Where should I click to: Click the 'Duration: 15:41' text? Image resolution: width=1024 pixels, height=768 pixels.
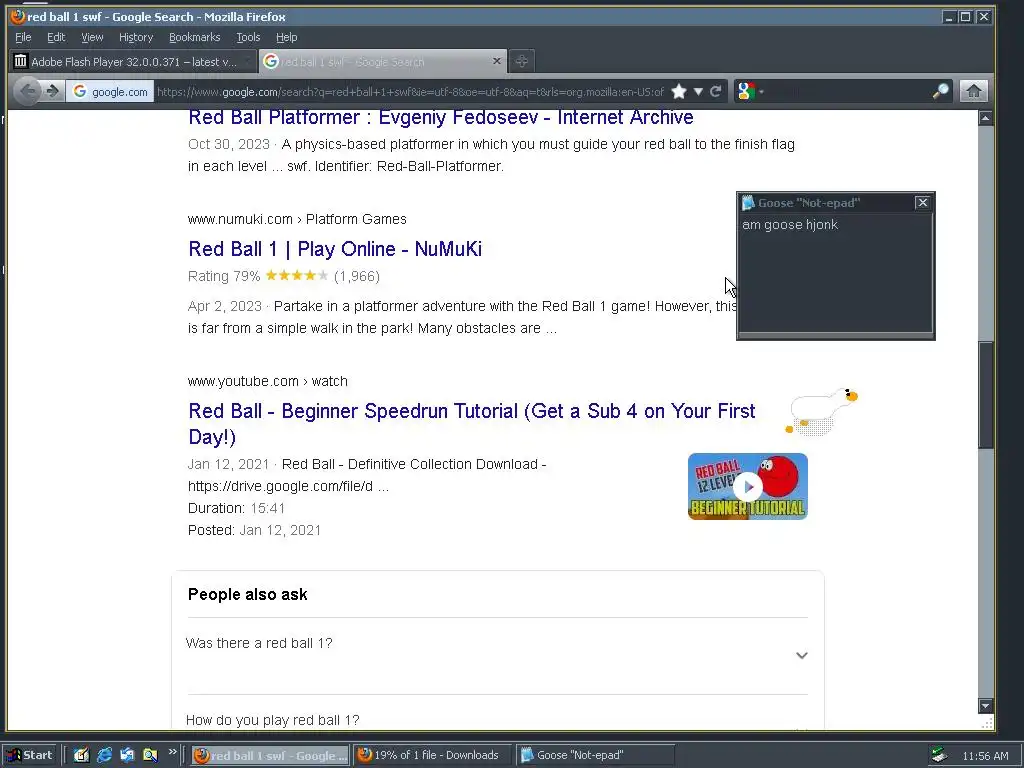[x=236, y=508]
